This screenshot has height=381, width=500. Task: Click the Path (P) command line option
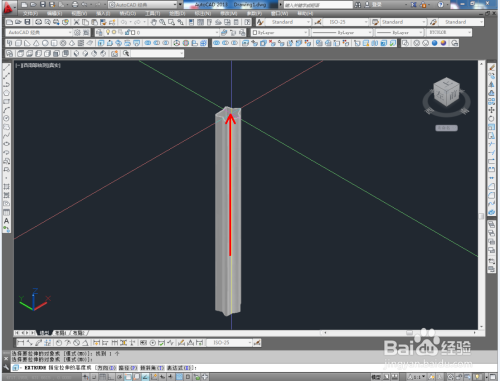coord(128,368)
